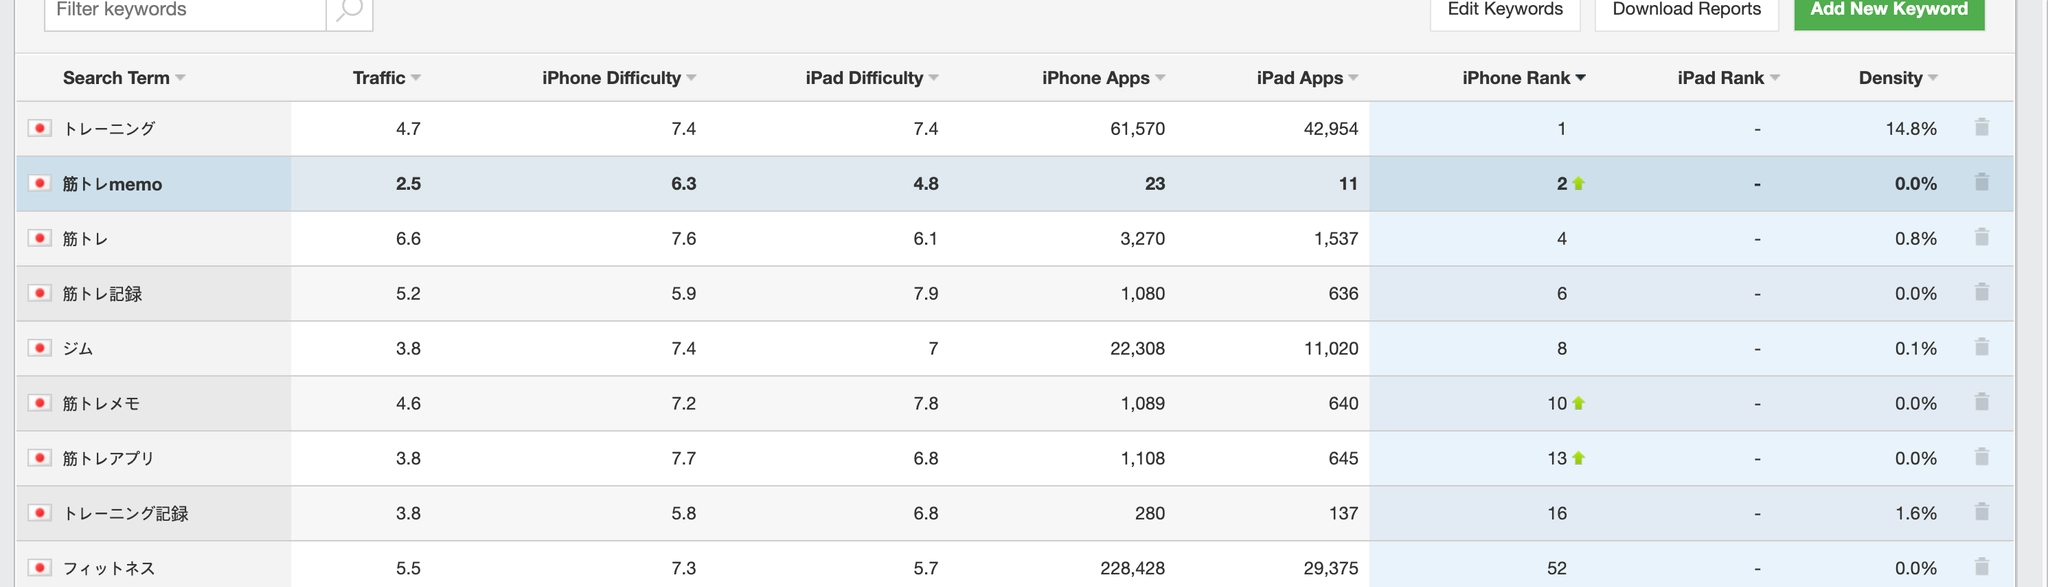Click the green Add New Keyword button
2048x587 pixels.
tap(1889, 11)
